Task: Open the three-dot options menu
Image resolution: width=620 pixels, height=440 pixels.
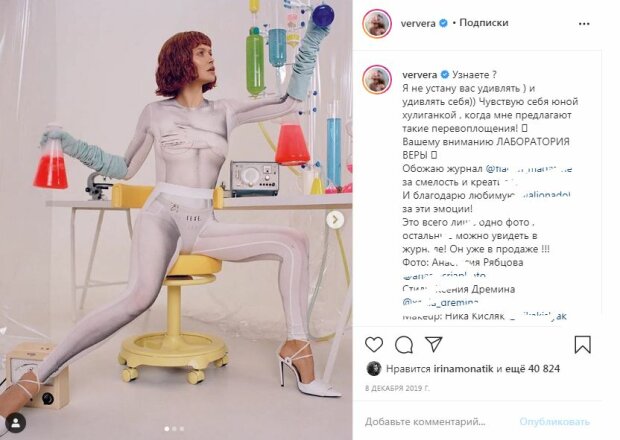Action: point(584,24)
